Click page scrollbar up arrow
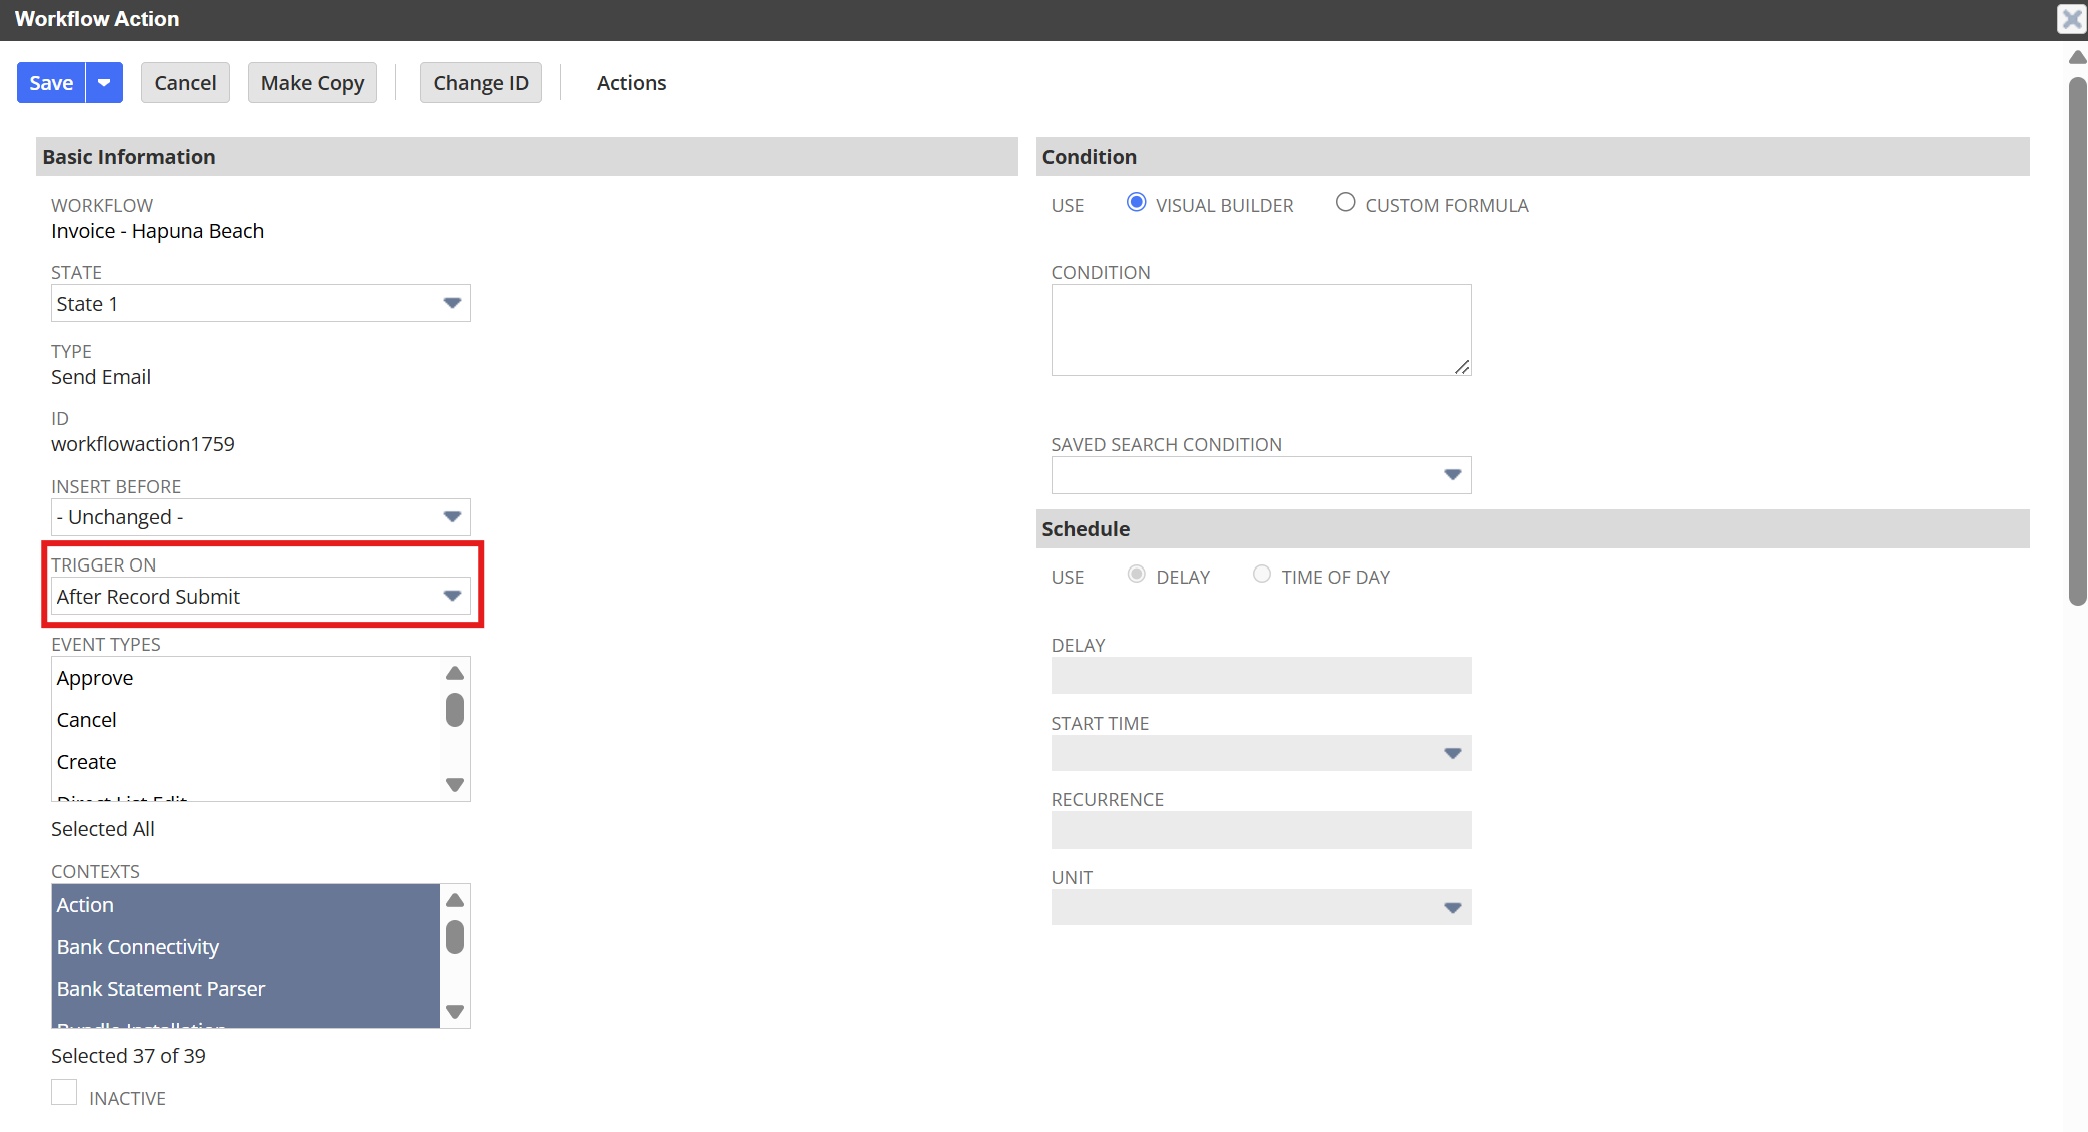Viewport: 2088px width, 1132px height. (2077, 58)
